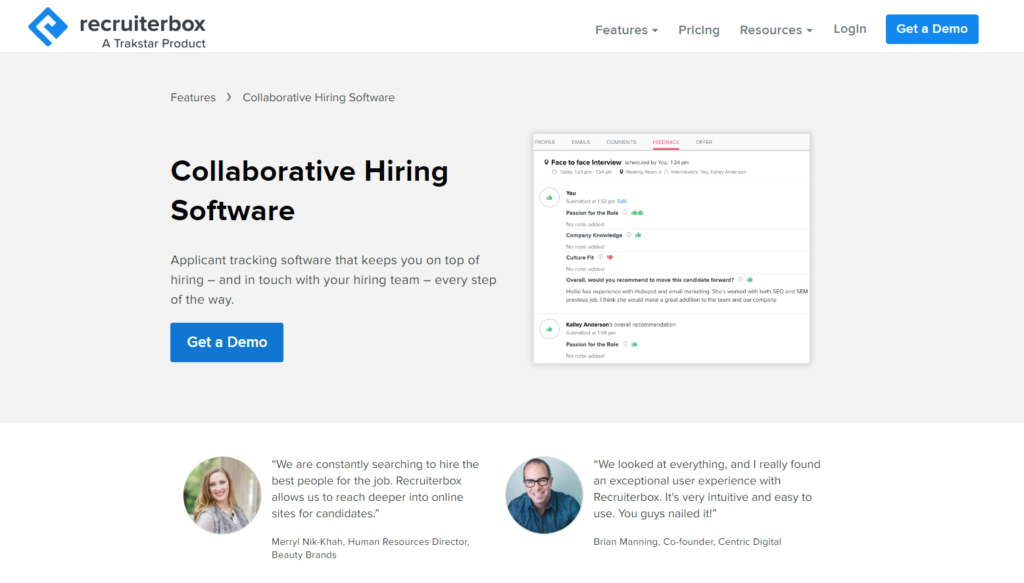The width and height of the screenshot is (1024, 583).
Task: Click the Get a Demo button below the hero text
Action: [227, 342]
